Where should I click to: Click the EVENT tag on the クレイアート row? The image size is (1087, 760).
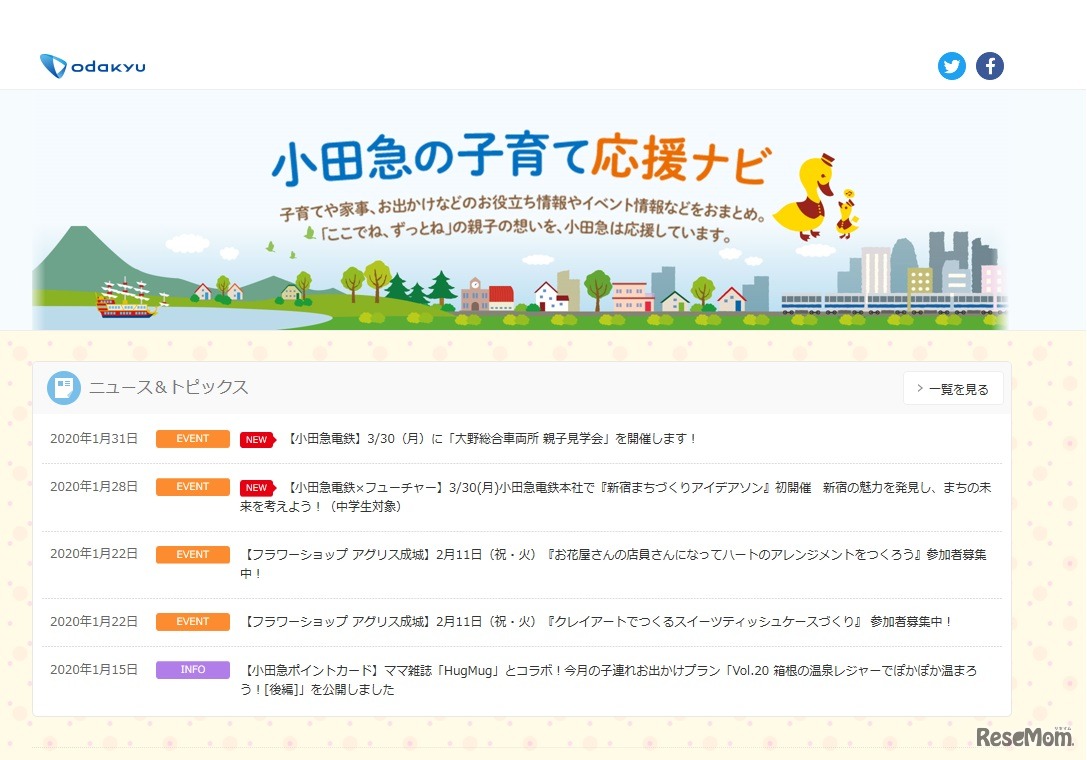193,622
